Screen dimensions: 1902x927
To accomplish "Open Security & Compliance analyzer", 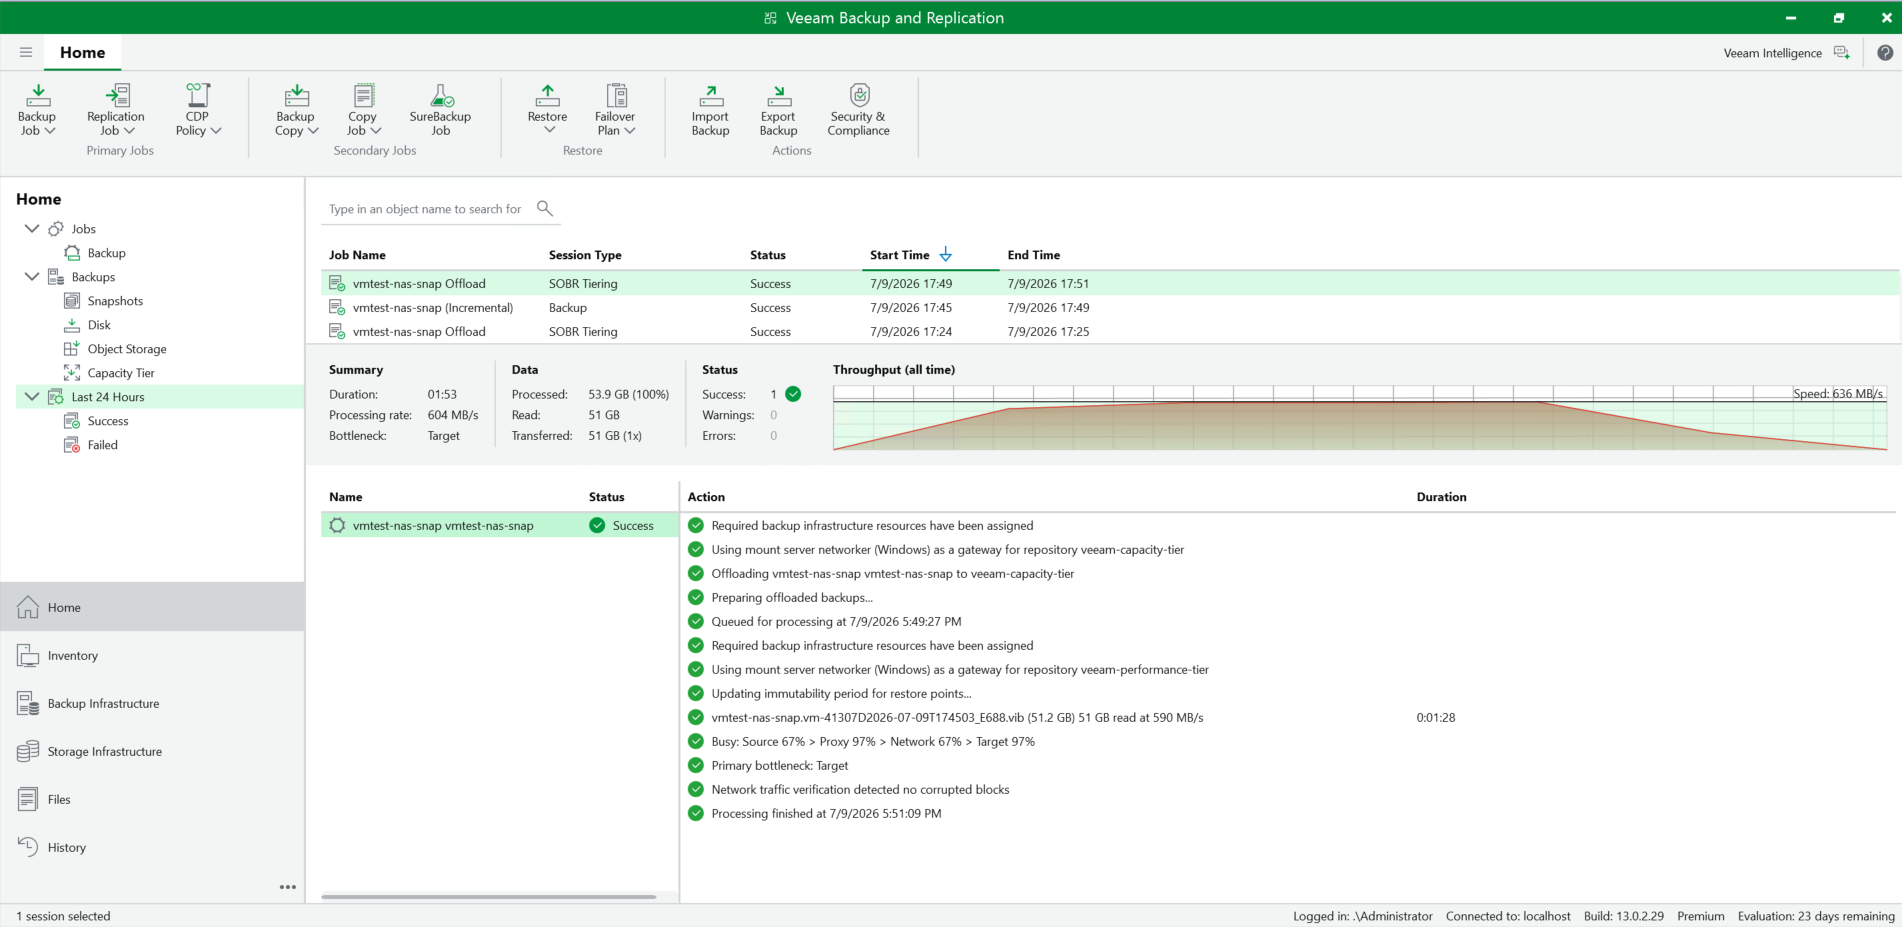I will tap(859, 110).
